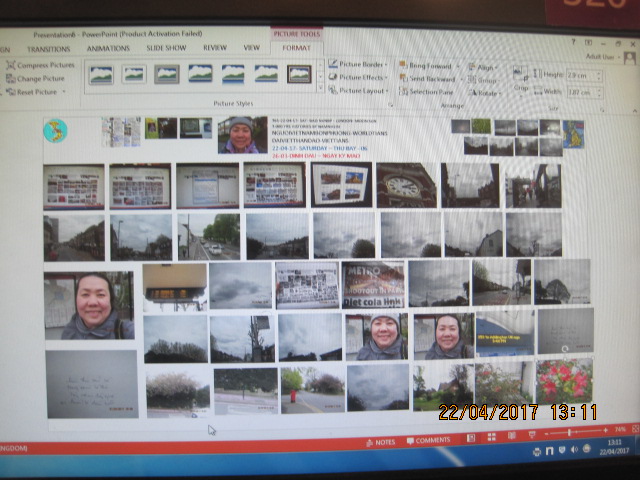Click the Ribbon Display Options icon
This screenshot has width=640, height=480.
[588, 42]
